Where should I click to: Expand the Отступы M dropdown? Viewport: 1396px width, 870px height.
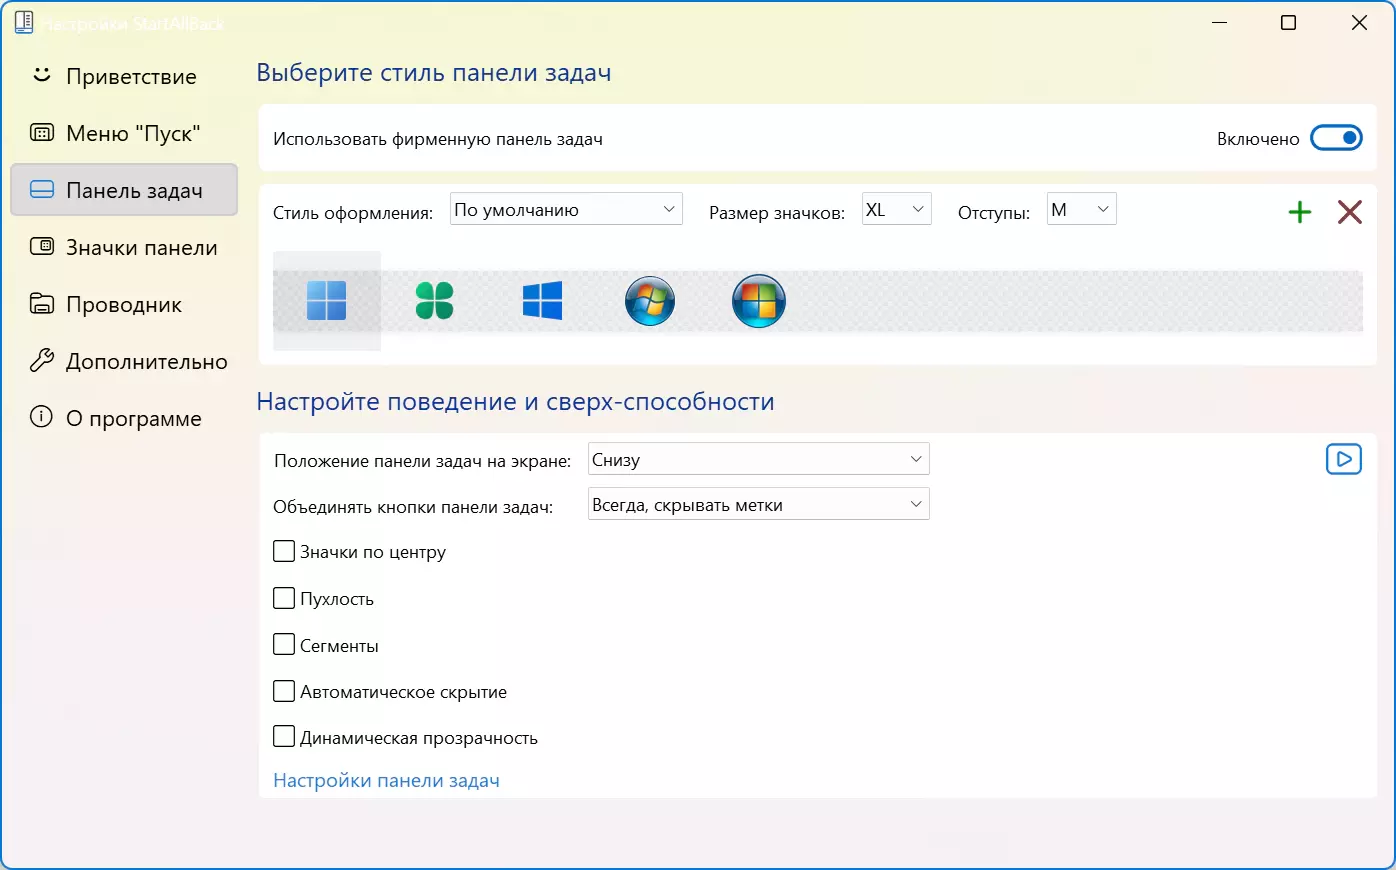(1082, 209)
